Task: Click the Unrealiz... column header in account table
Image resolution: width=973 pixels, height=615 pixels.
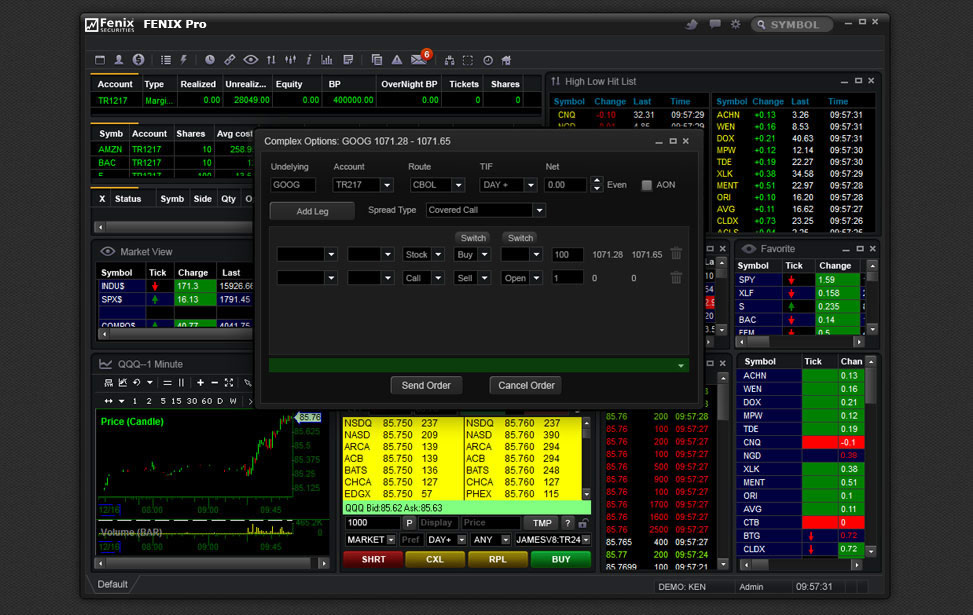Action: coord(246,84)
